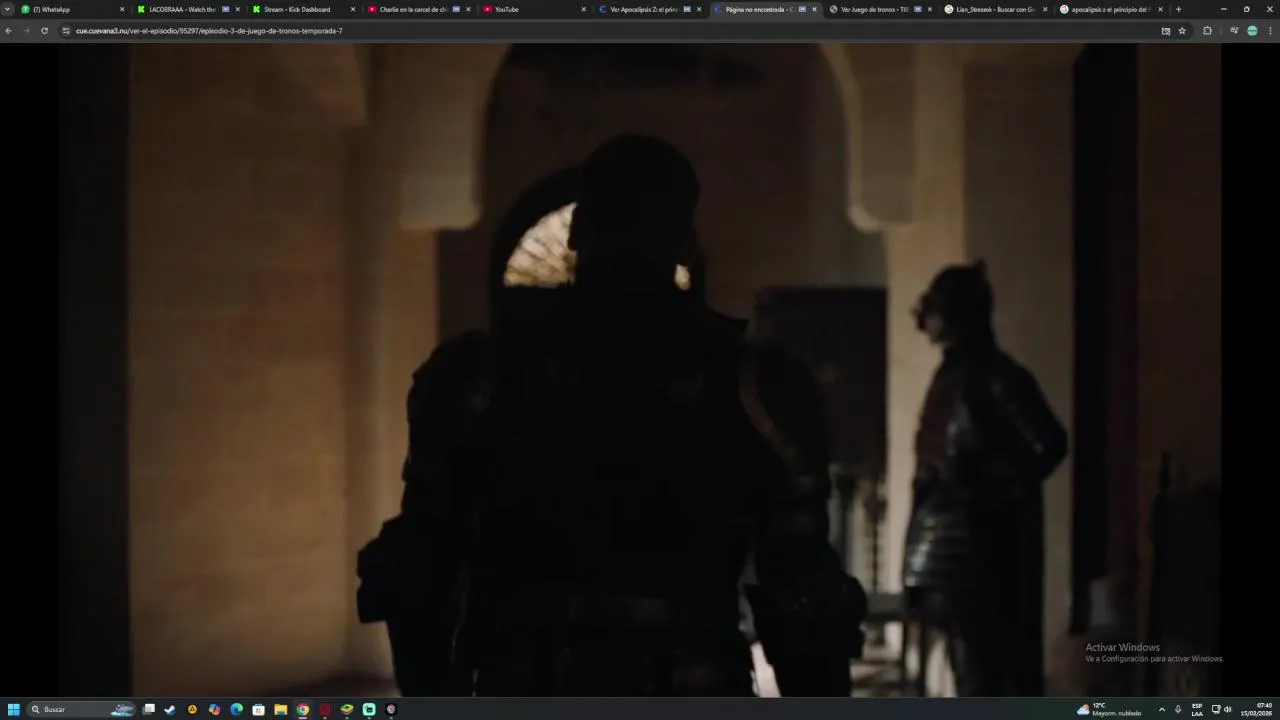This screenshot has height=720, width=1280.
Task: Close the WhatsApp tab
Action: pos(122,9)
